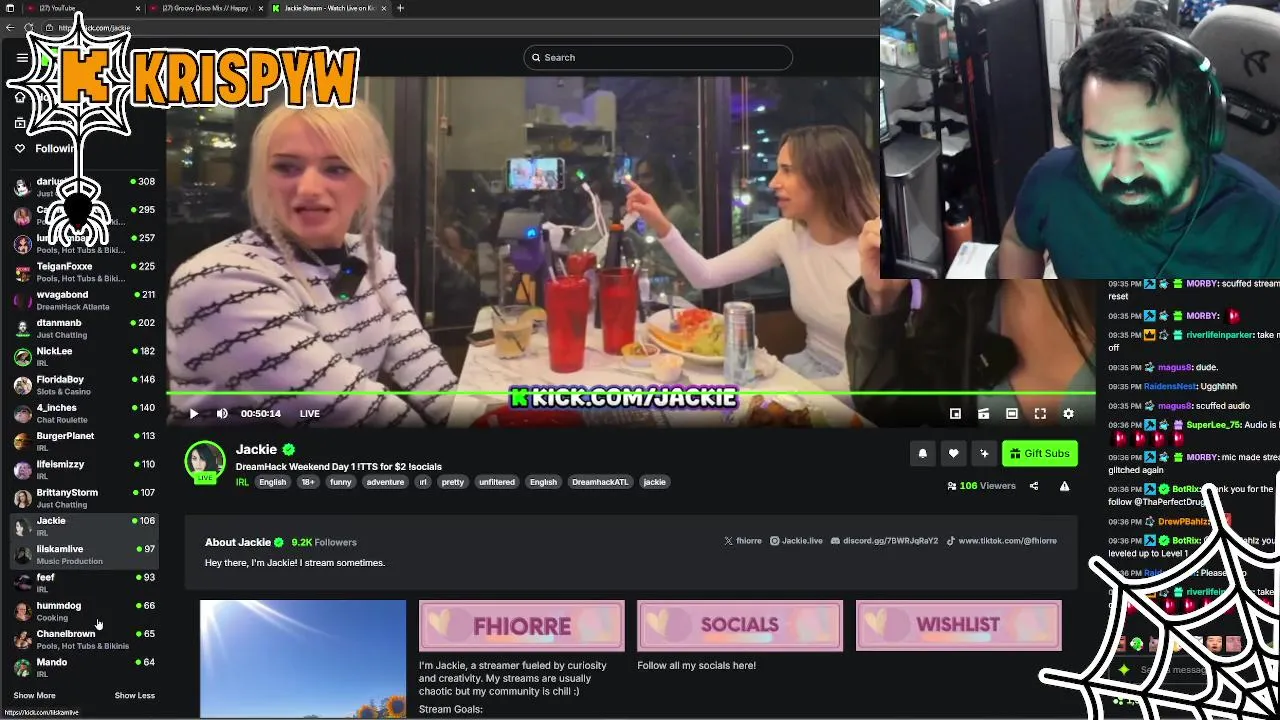Mute the stream volume speaker icon

pos(222,414)
